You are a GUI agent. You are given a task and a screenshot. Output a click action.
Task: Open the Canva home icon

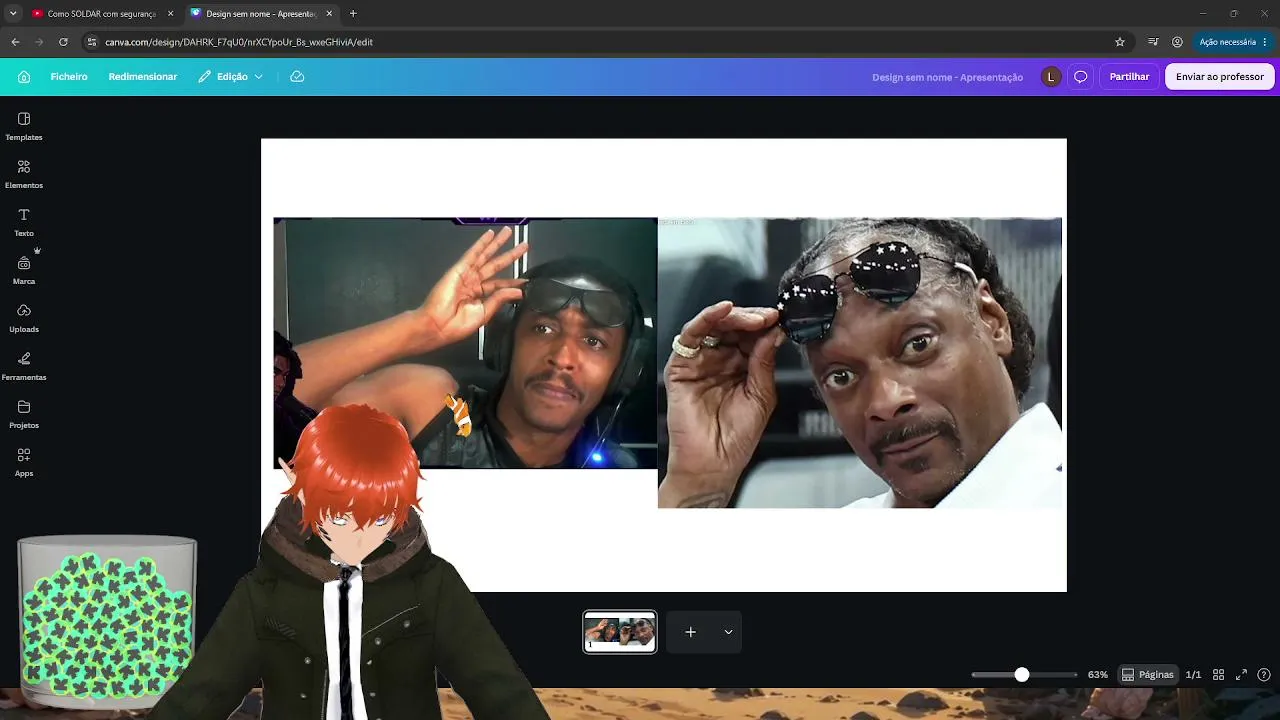click(x=24, y=77)
